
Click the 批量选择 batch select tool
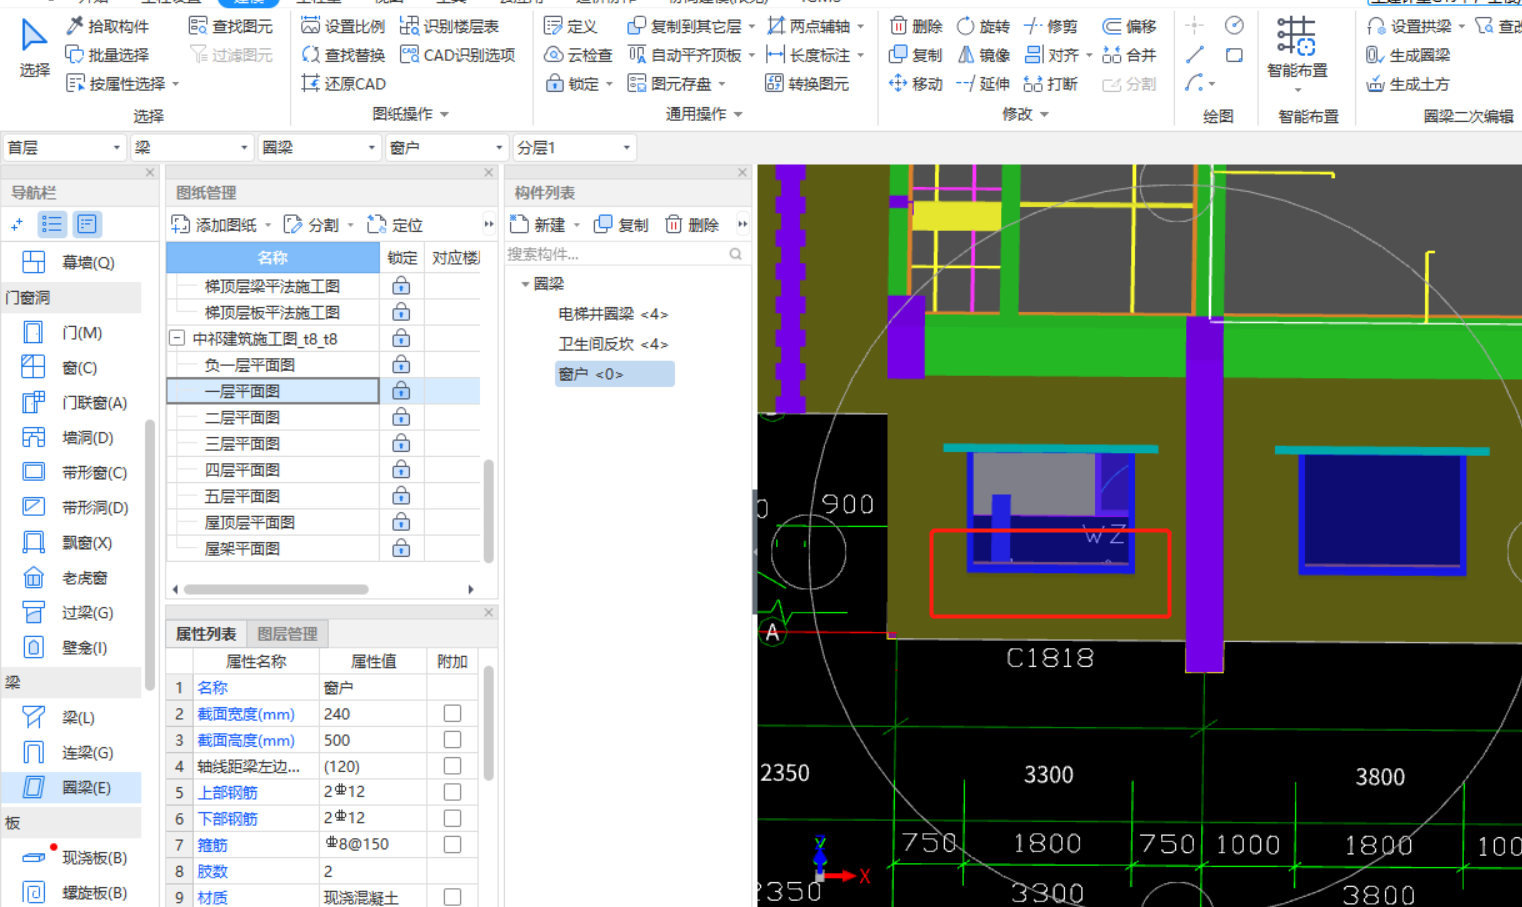107,55
